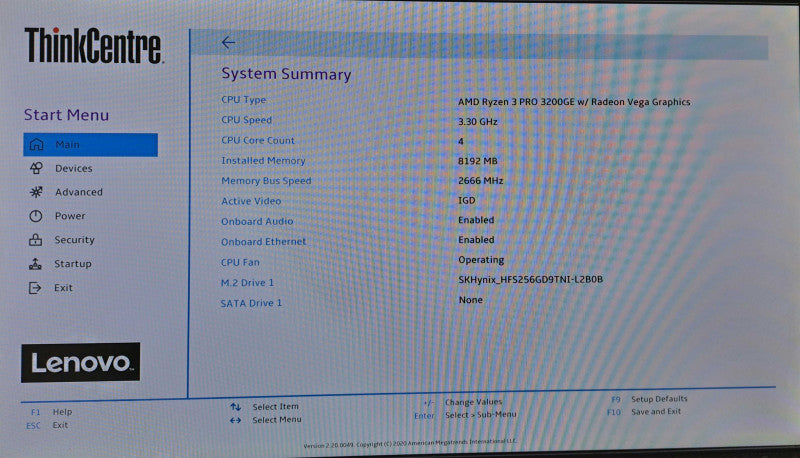Click the M.2 Drive 1 label
The image size is (800, 458).
pyautogui.click(x=247, y=283)
